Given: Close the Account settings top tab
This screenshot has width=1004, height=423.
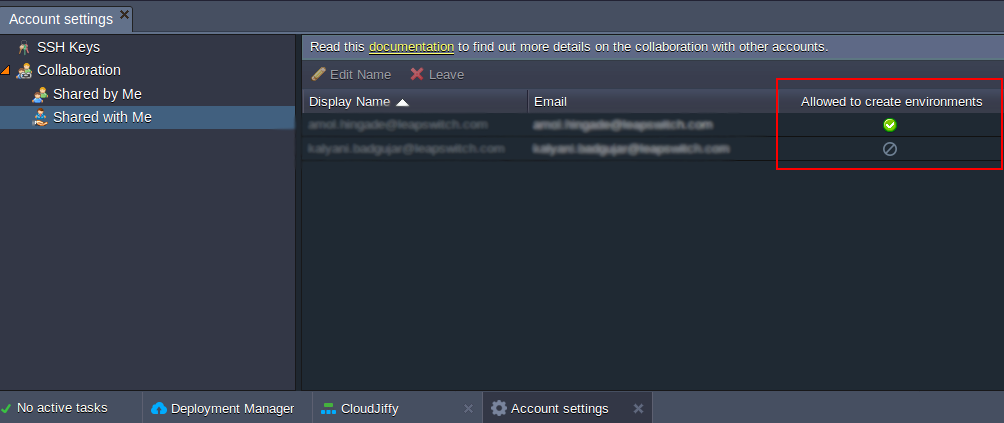Looking at the screenshot, I should tap(124, 15).
